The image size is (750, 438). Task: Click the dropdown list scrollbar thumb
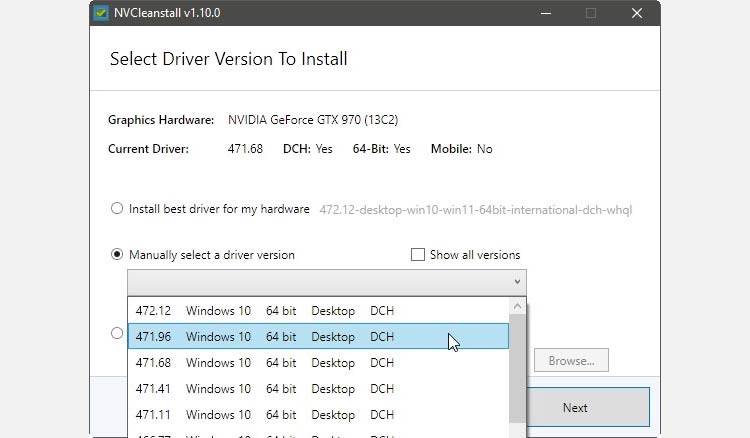coord(518,368)
